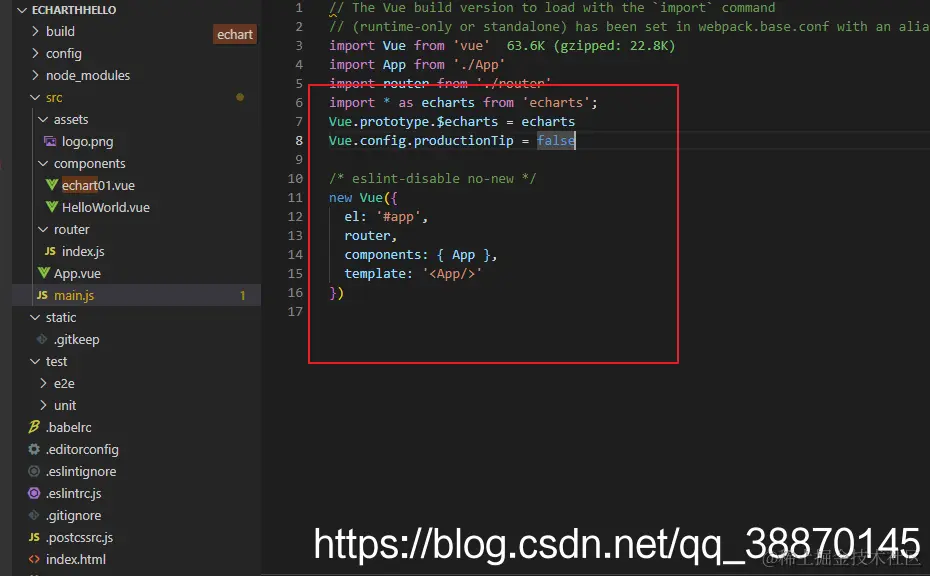Screen dimensions: 930x576
Task: Click the 'eslint-disable no-new' comment
Action: click(432, 179)
